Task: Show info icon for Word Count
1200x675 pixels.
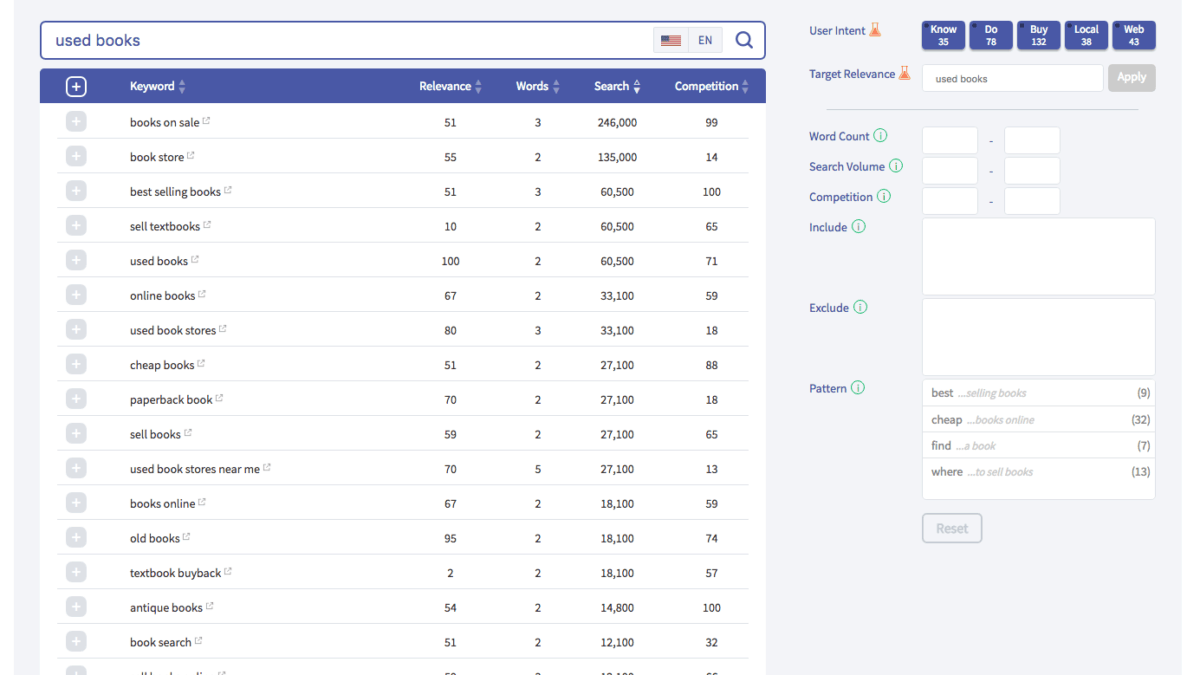Action: (880, 136)
